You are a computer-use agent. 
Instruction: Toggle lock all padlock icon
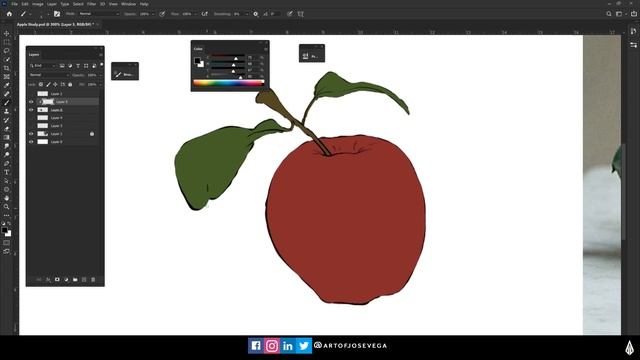(x=70, y=84)
